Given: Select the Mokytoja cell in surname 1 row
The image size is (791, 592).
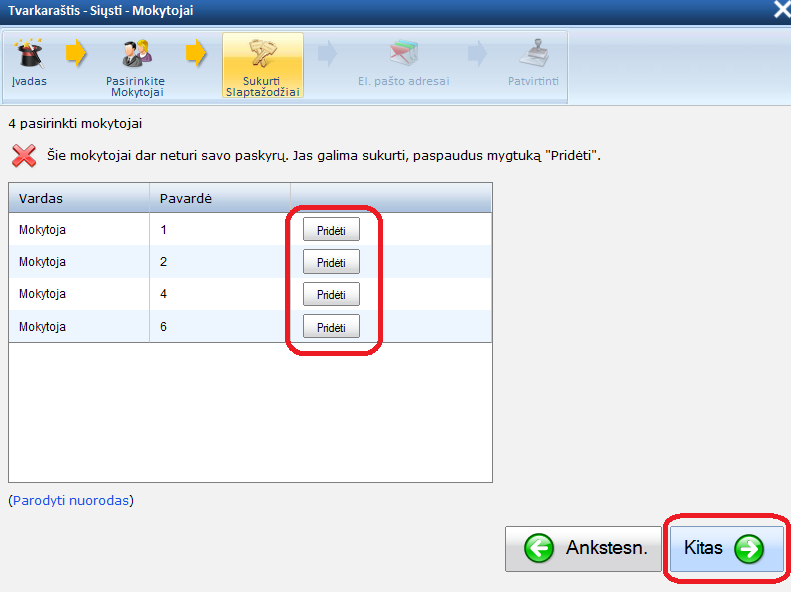Looking at the screenshot, I should (79, 229).
